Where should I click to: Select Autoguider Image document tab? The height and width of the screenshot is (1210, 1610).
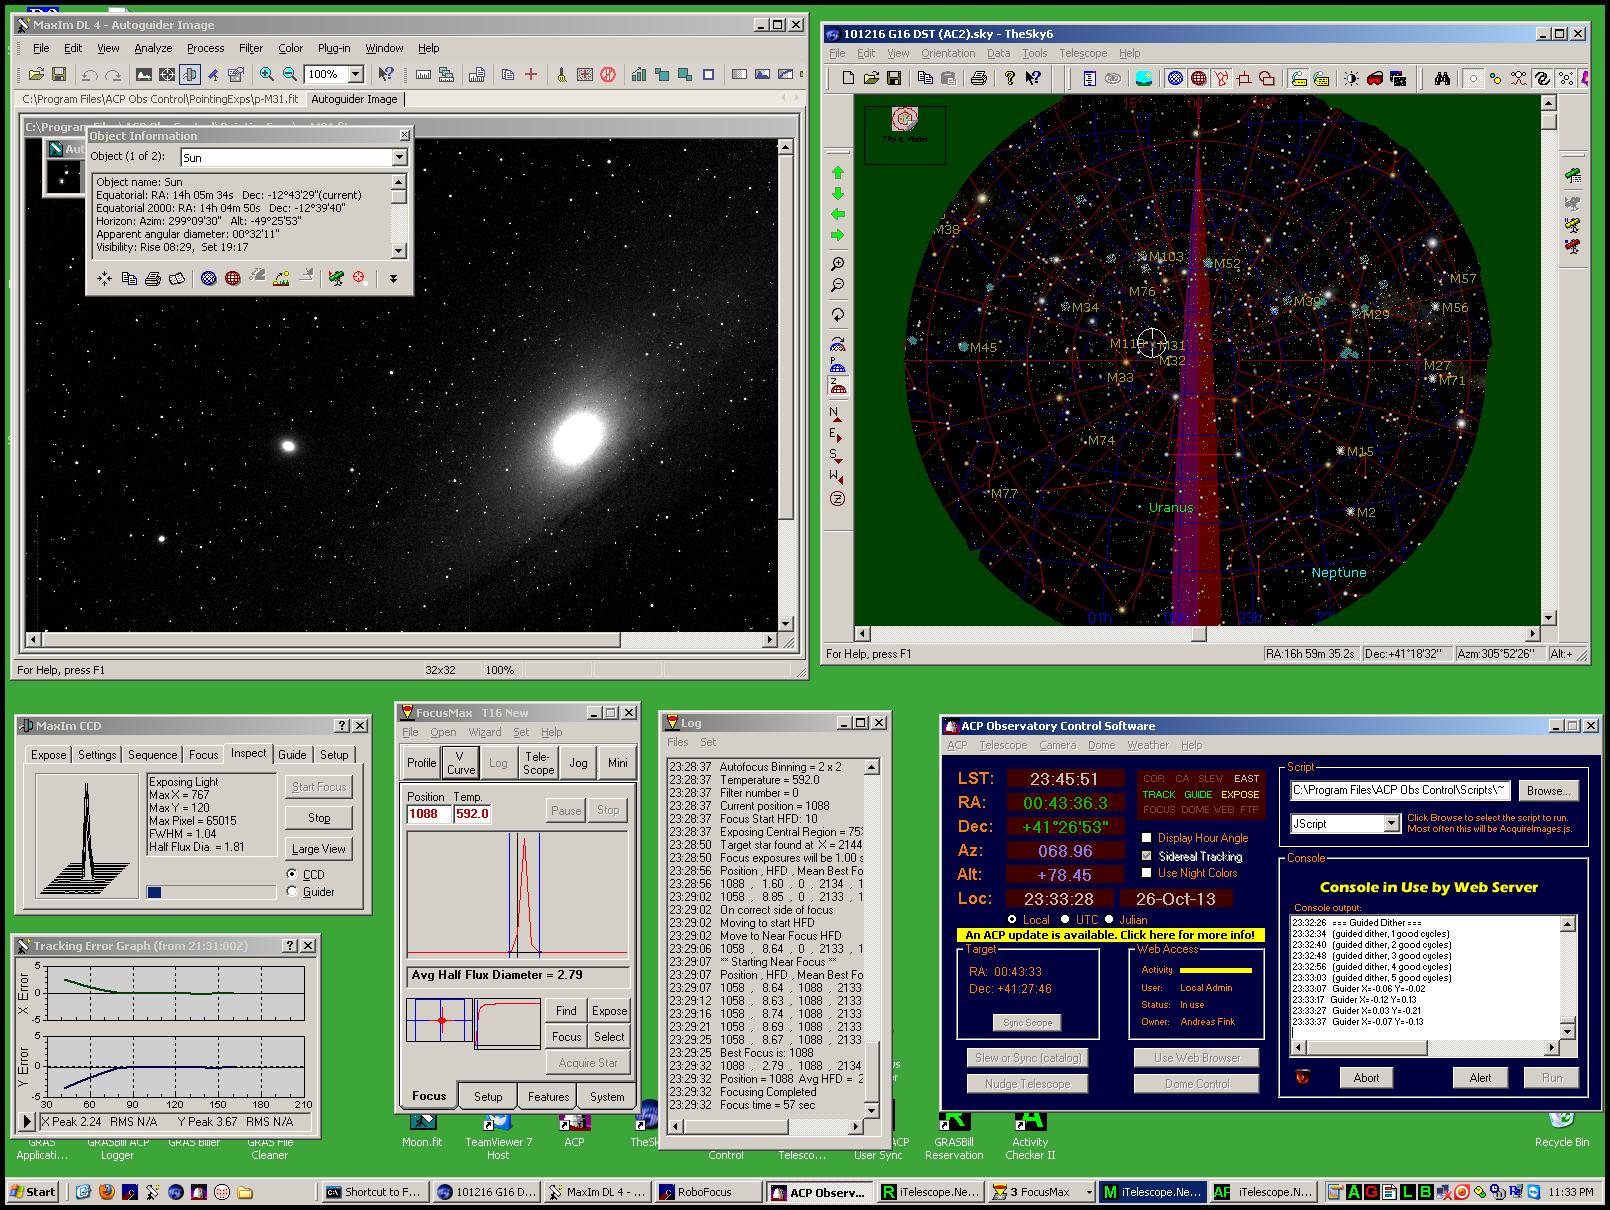[x=354, y=99]
